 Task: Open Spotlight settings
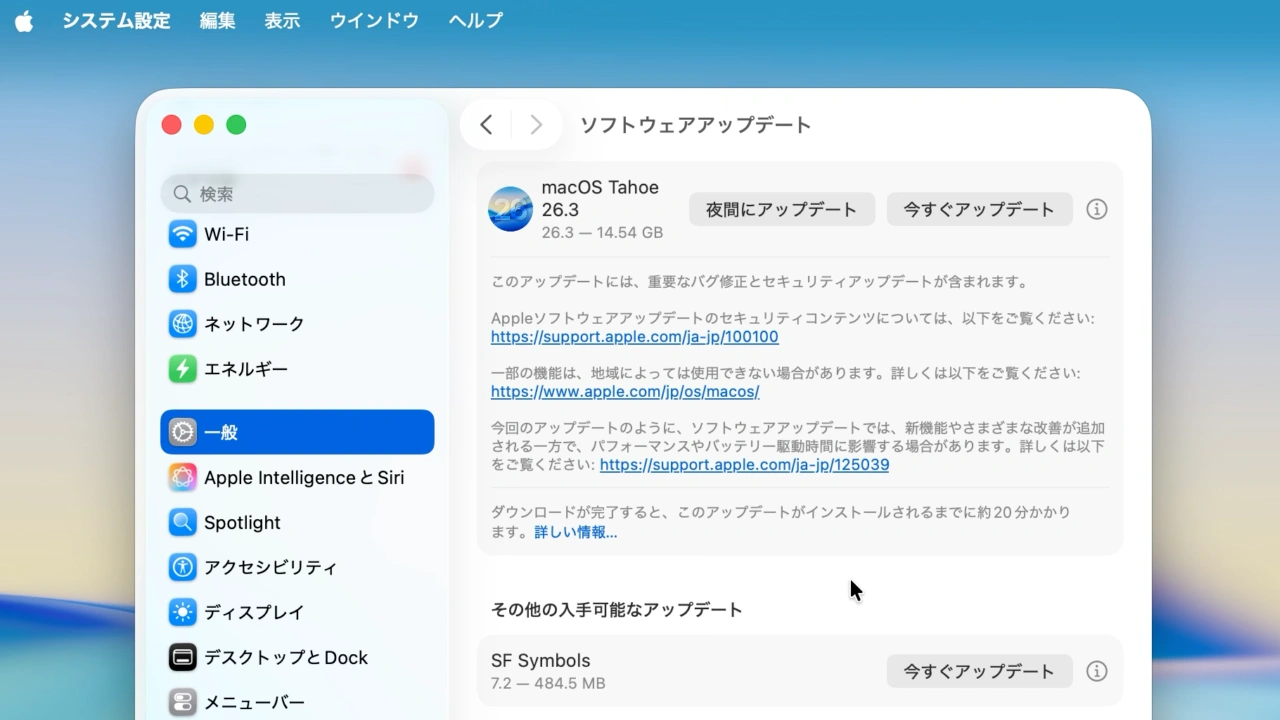(x=240, y=522)
